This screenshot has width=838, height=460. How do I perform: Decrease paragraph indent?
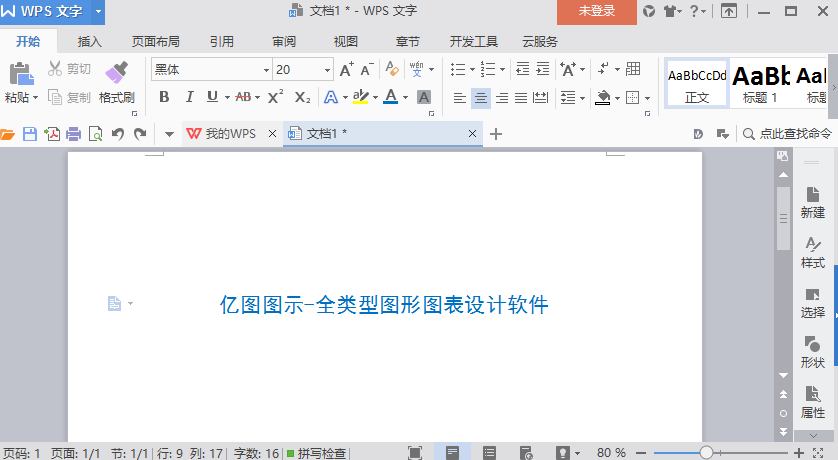pos(523,69)
